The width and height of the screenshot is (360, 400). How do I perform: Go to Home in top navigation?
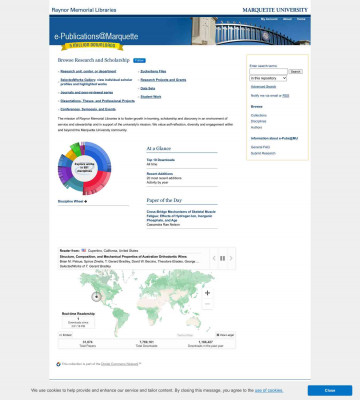tap(301, 19)
